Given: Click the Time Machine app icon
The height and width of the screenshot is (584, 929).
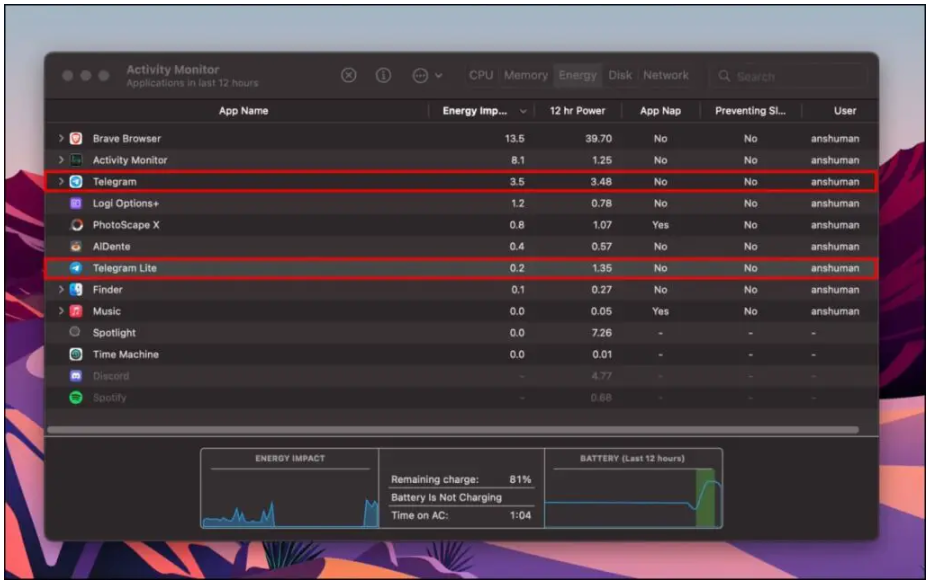Looking at the screenshot, I should pos(76,354).
